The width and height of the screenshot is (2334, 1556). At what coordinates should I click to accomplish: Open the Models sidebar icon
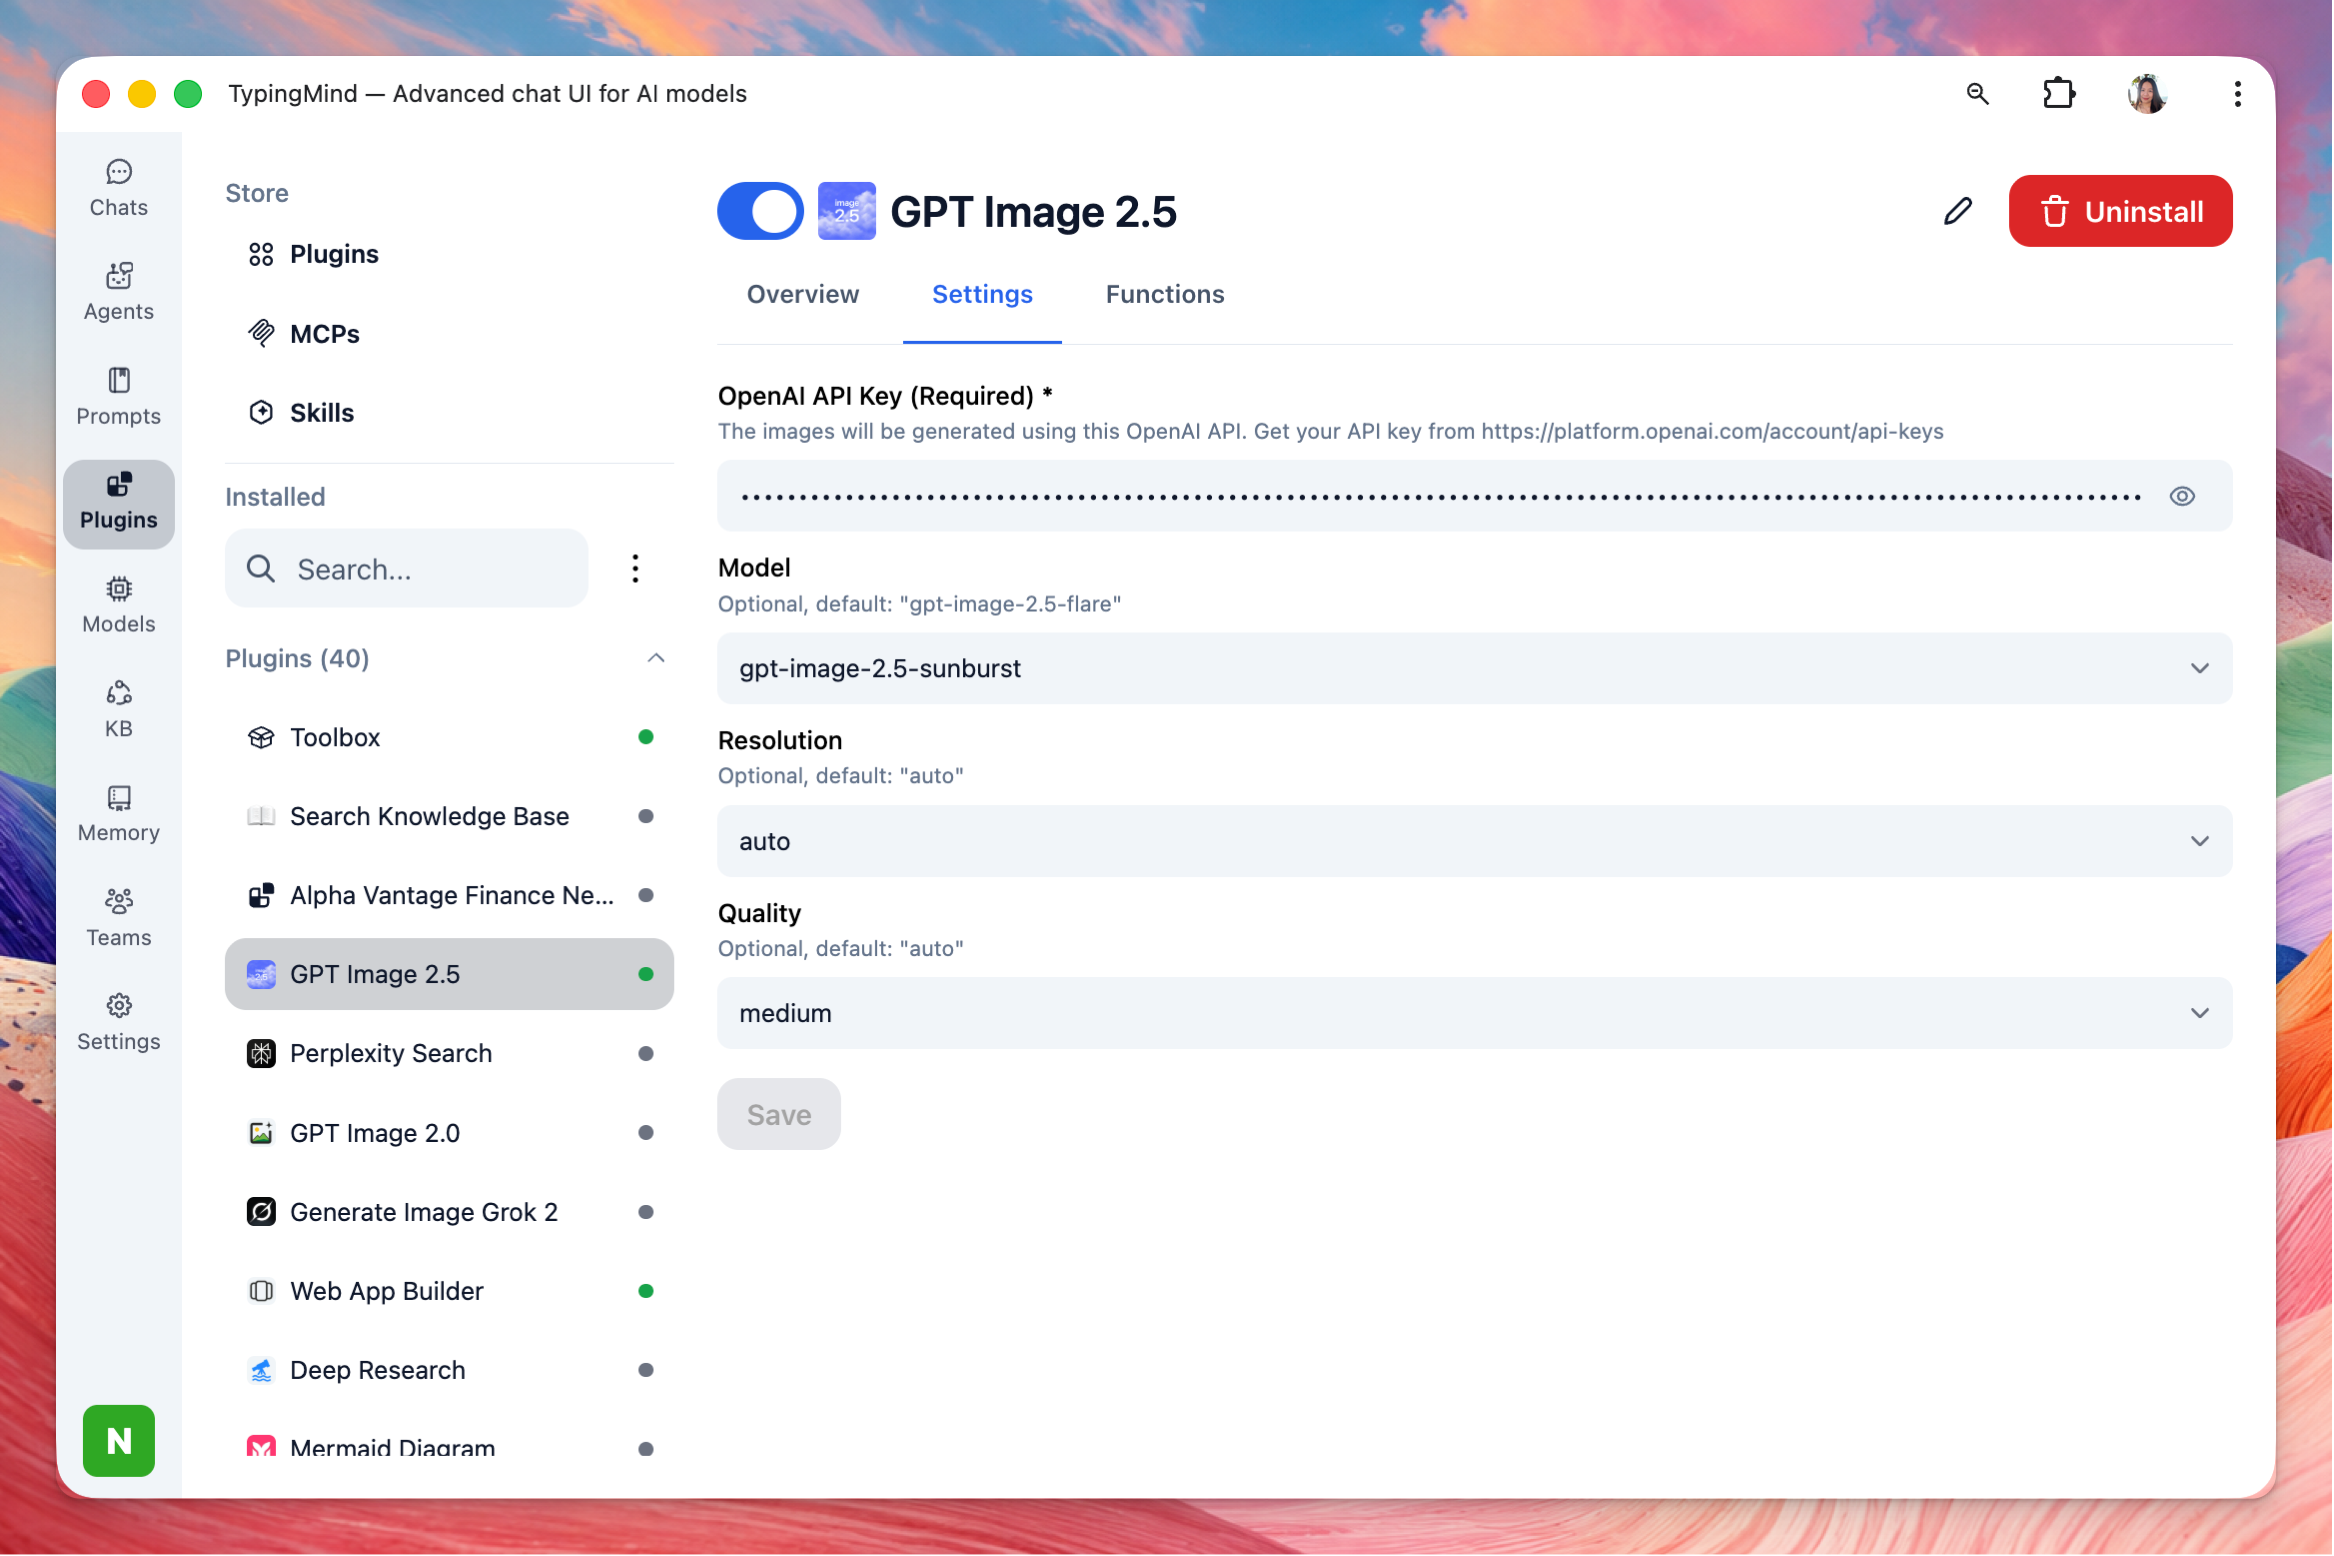click(118, 605)
